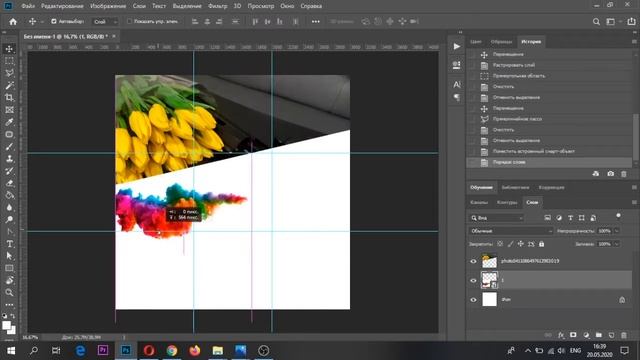Hide the Фон layer using its eye icon
This screenshot has height=360, width=640.
point(473,300)
